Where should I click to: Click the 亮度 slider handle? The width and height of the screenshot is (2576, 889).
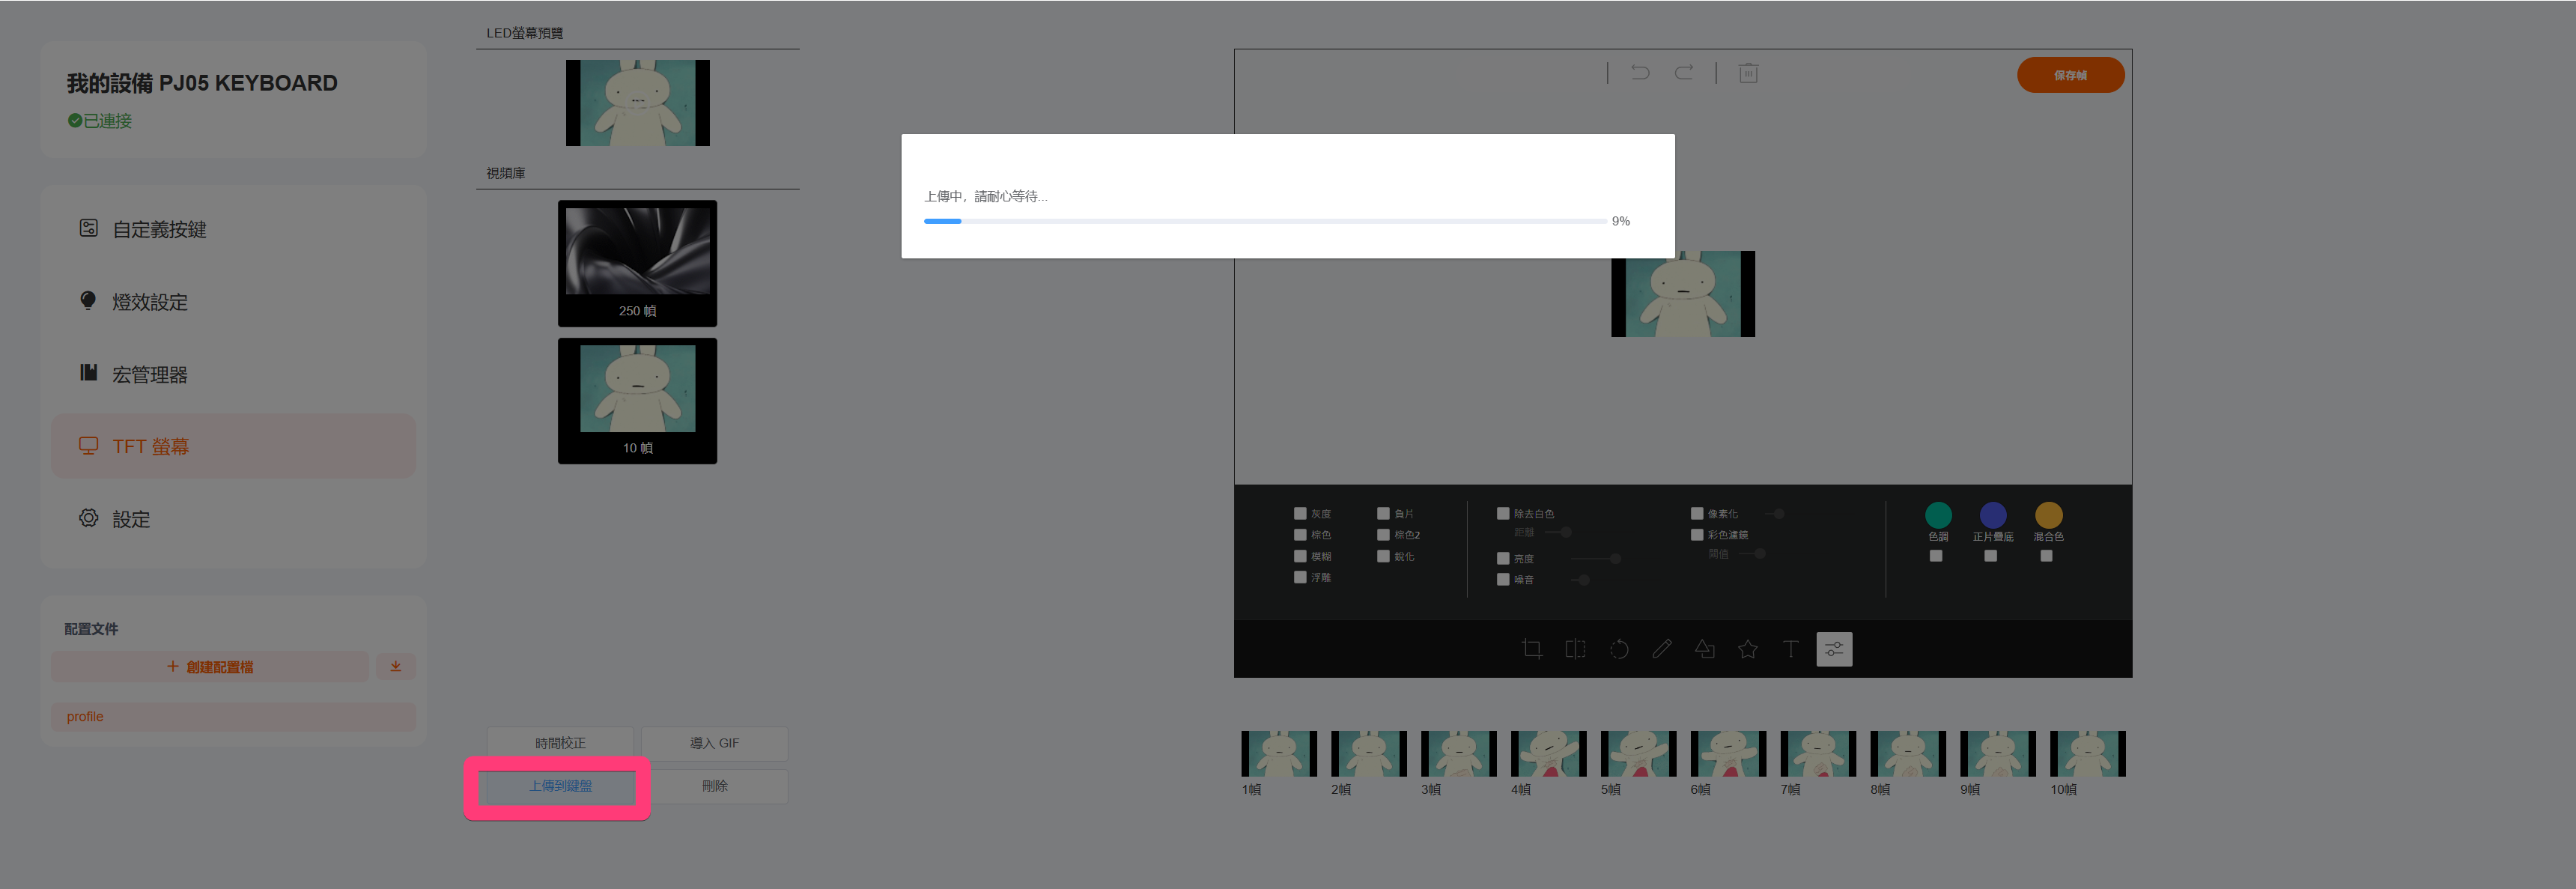pyautogui.click(x=1615, y=558)
